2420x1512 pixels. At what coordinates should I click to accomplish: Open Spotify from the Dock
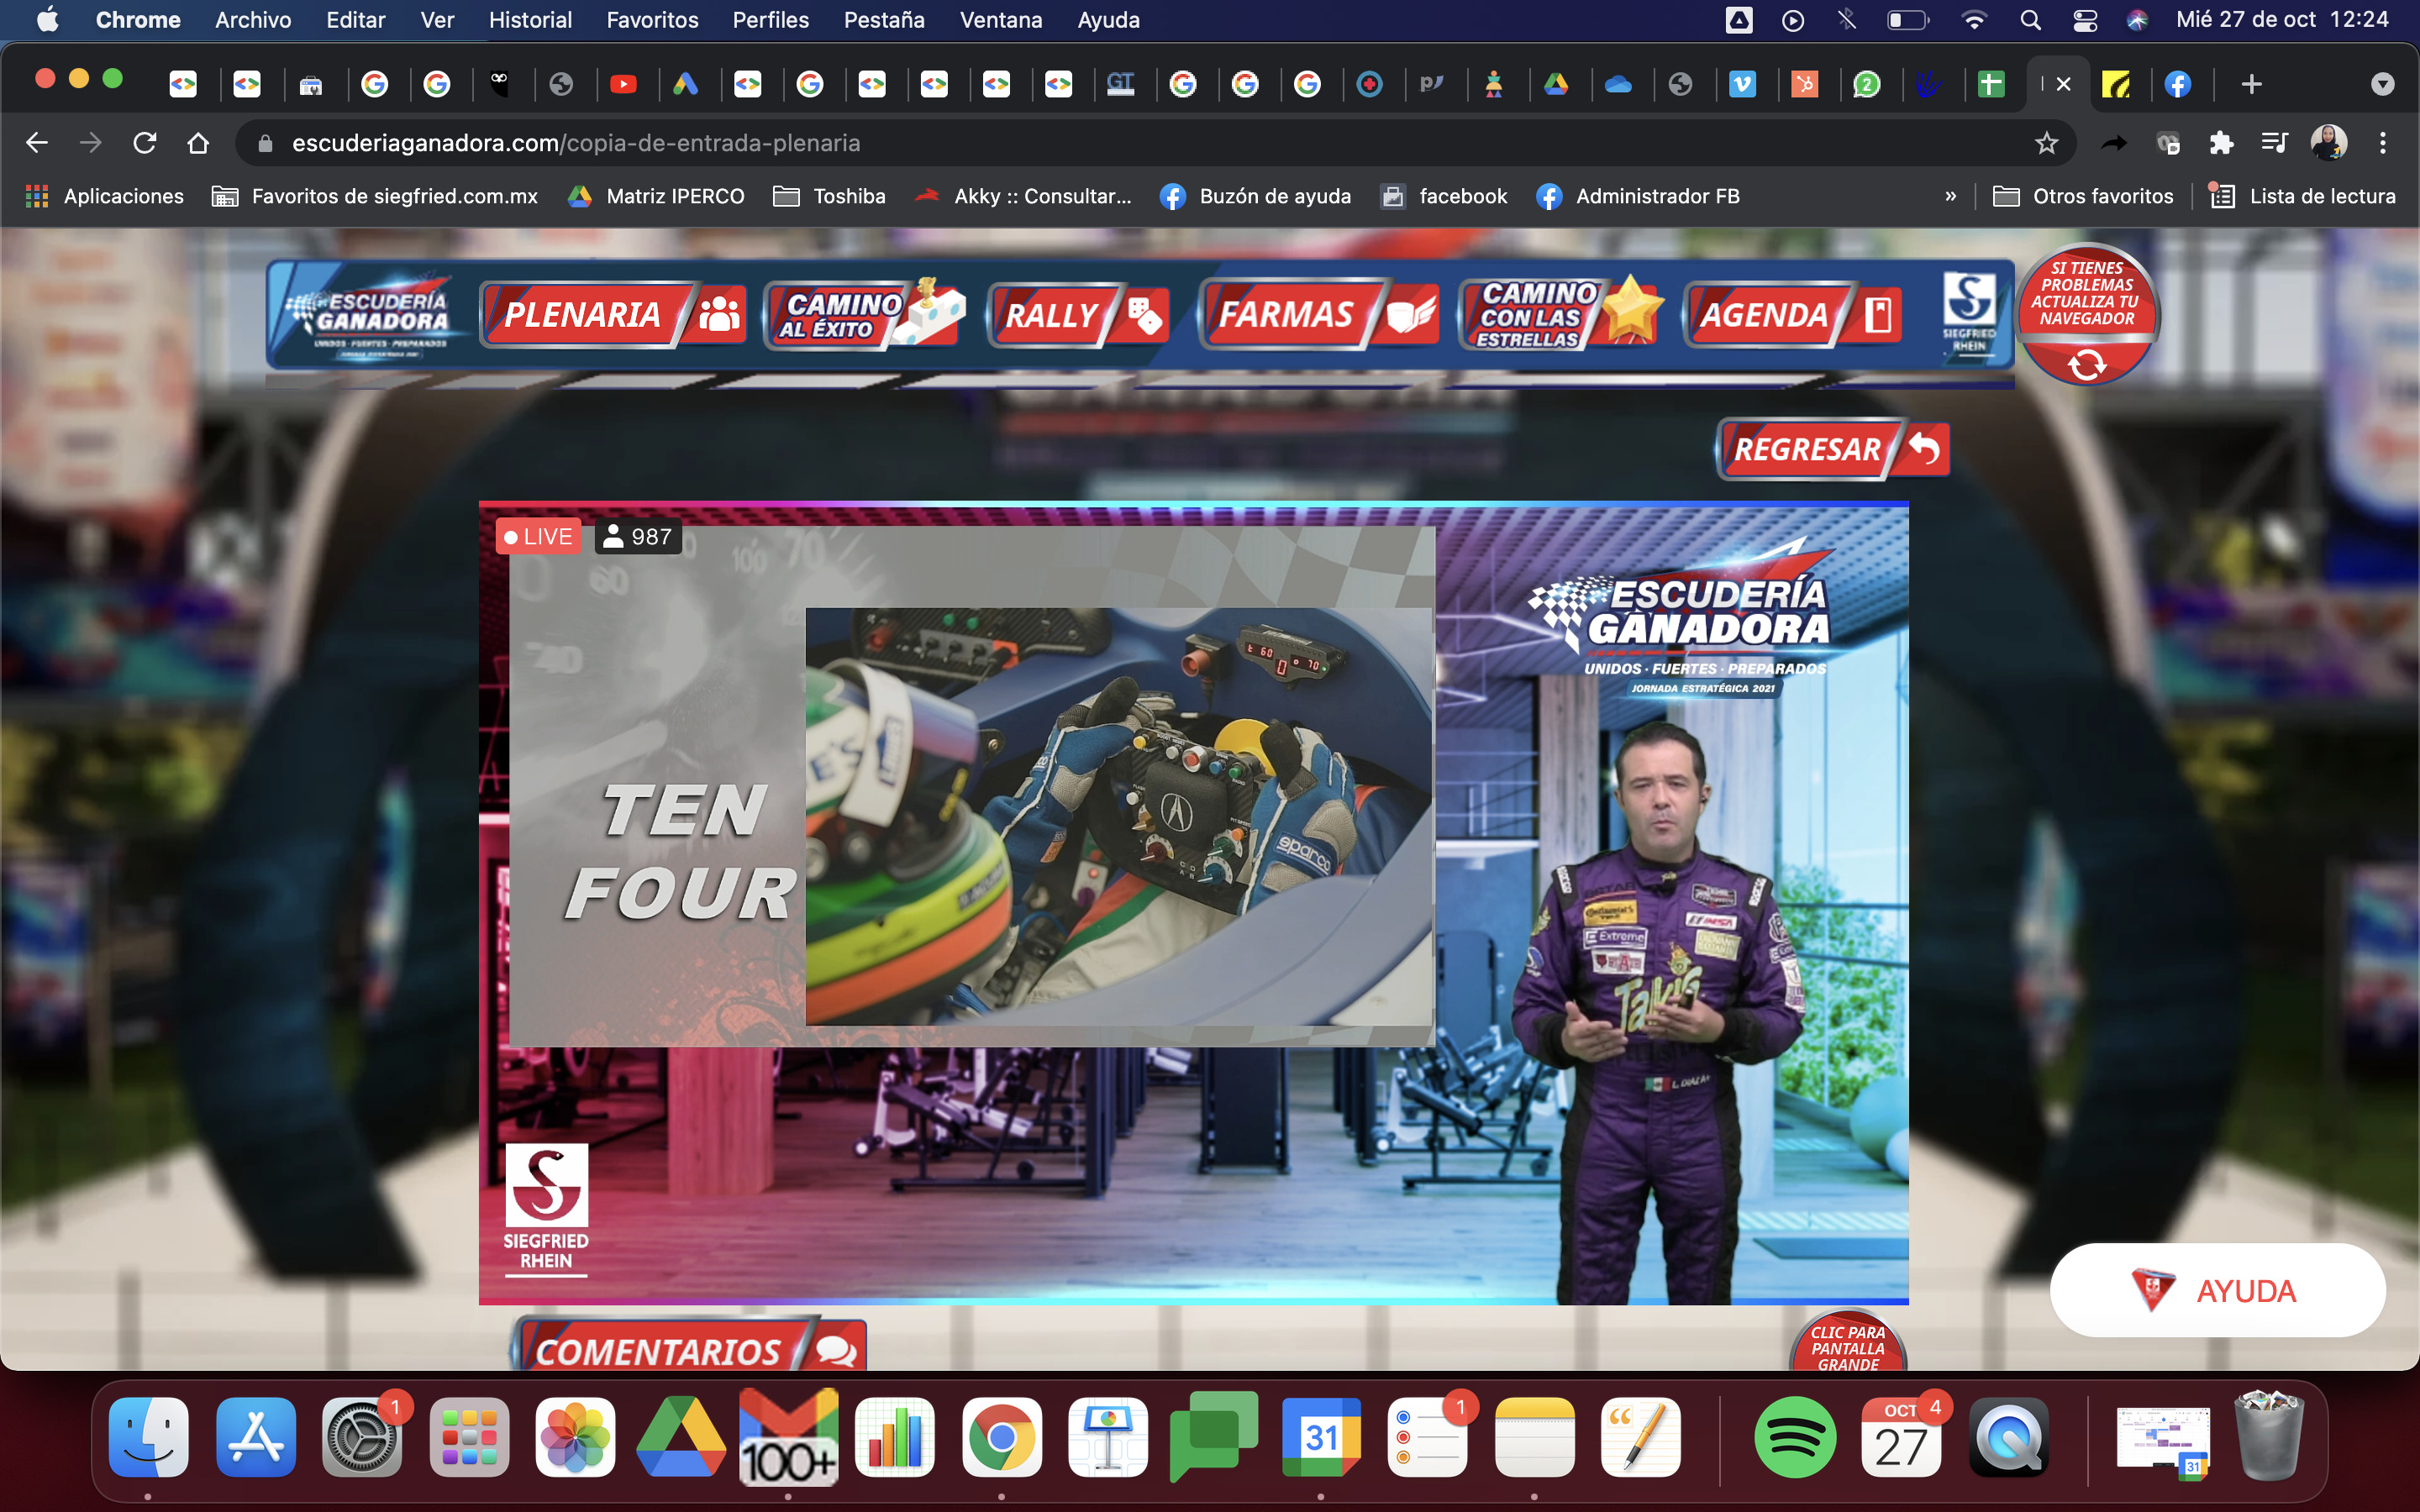point(1795,1437)
